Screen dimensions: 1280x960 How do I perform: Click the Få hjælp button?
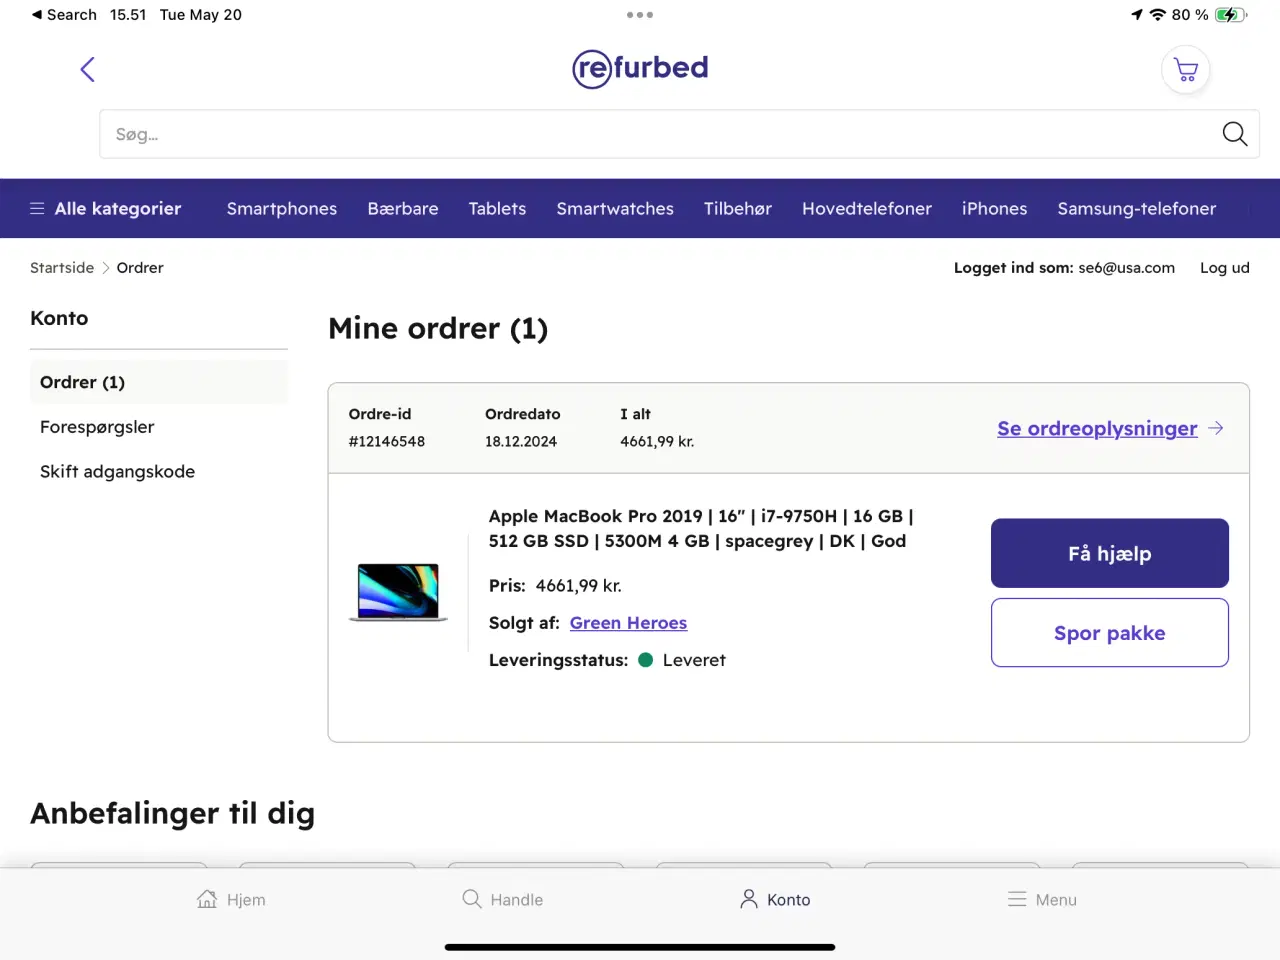(1110, 553)
